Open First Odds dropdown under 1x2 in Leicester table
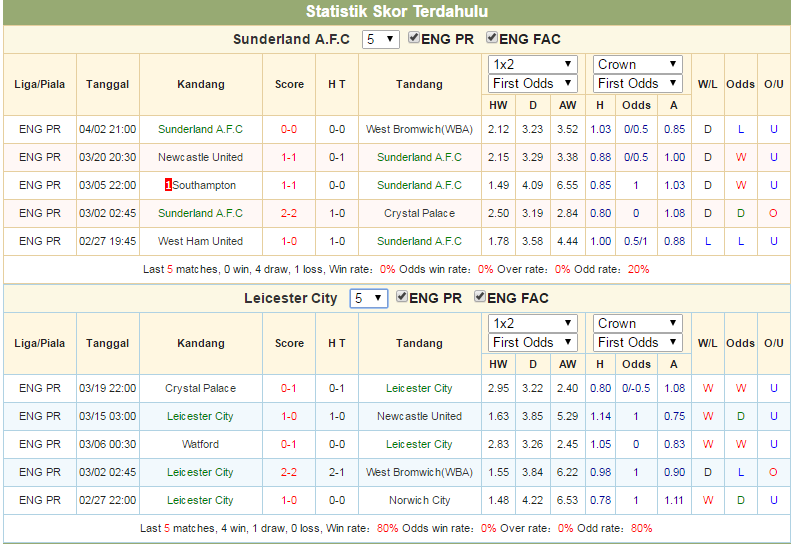Viewport: 795px width, 544px height. click(533, 342)
